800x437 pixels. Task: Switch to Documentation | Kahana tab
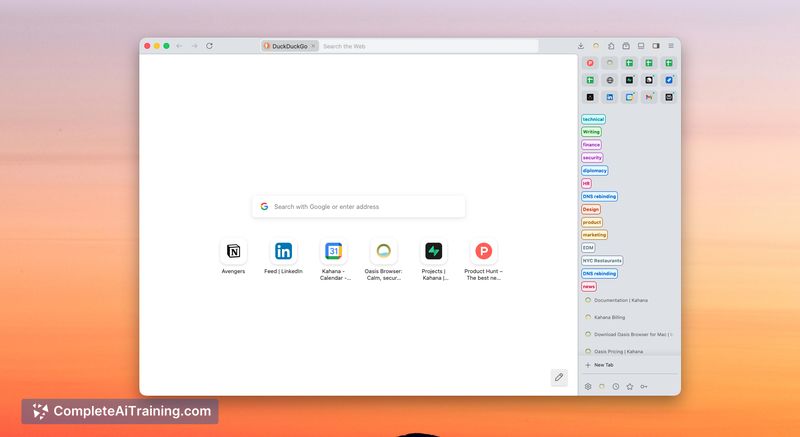(630, 300)
